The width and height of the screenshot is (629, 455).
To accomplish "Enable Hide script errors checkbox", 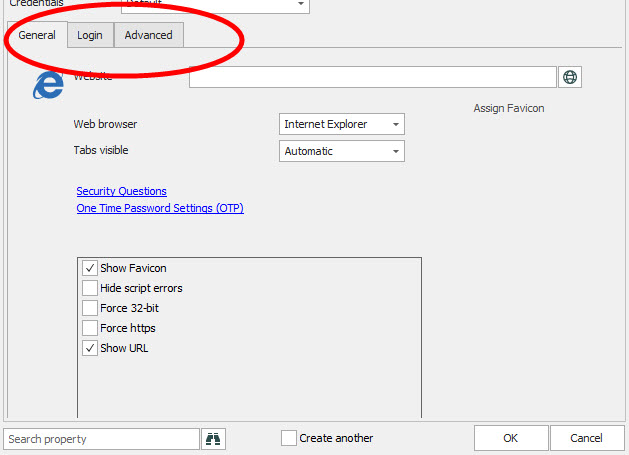I will tap(90, 288).
